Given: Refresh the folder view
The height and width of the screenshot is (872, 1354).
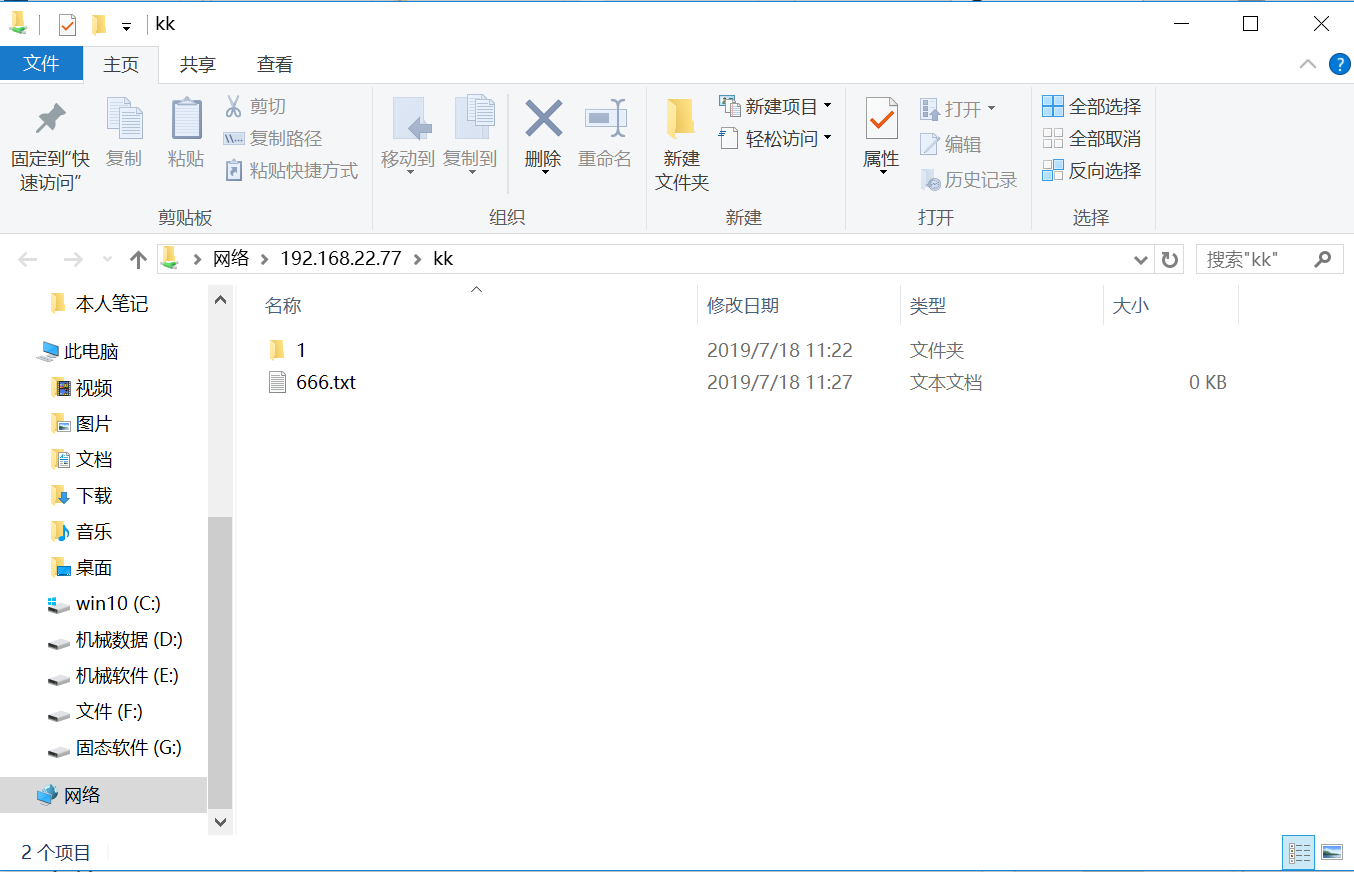Looking at the screenshot, I should coord(1169,259).
